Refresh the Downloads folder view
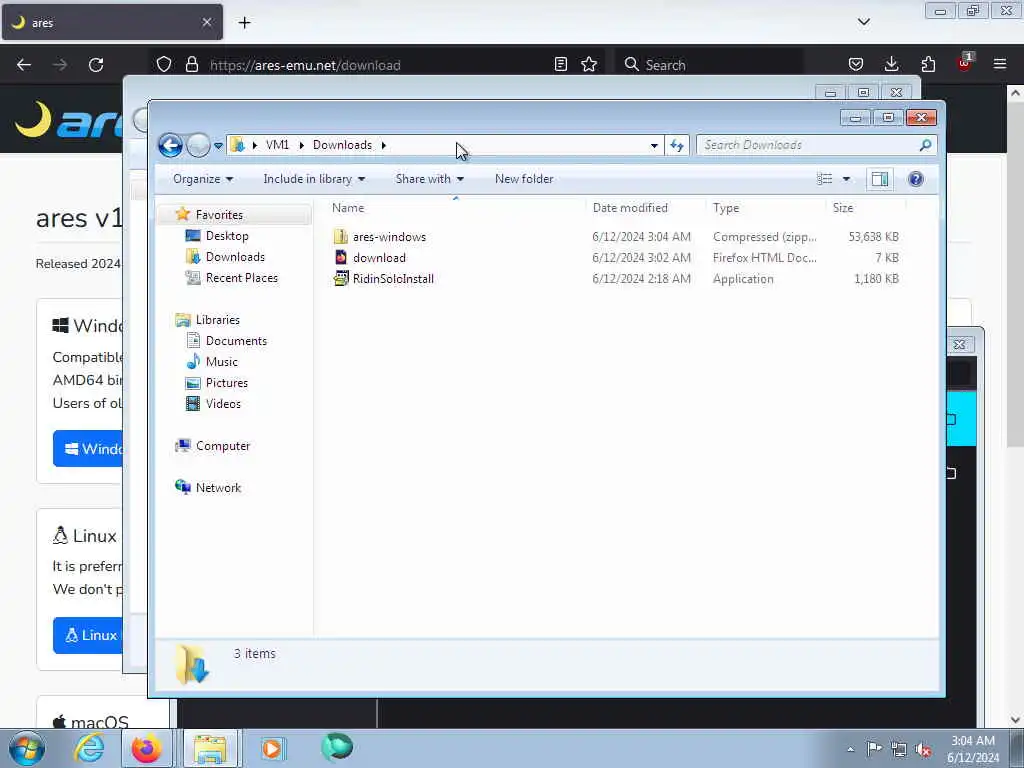The image size is (1024, 768). tap(677, 145)
